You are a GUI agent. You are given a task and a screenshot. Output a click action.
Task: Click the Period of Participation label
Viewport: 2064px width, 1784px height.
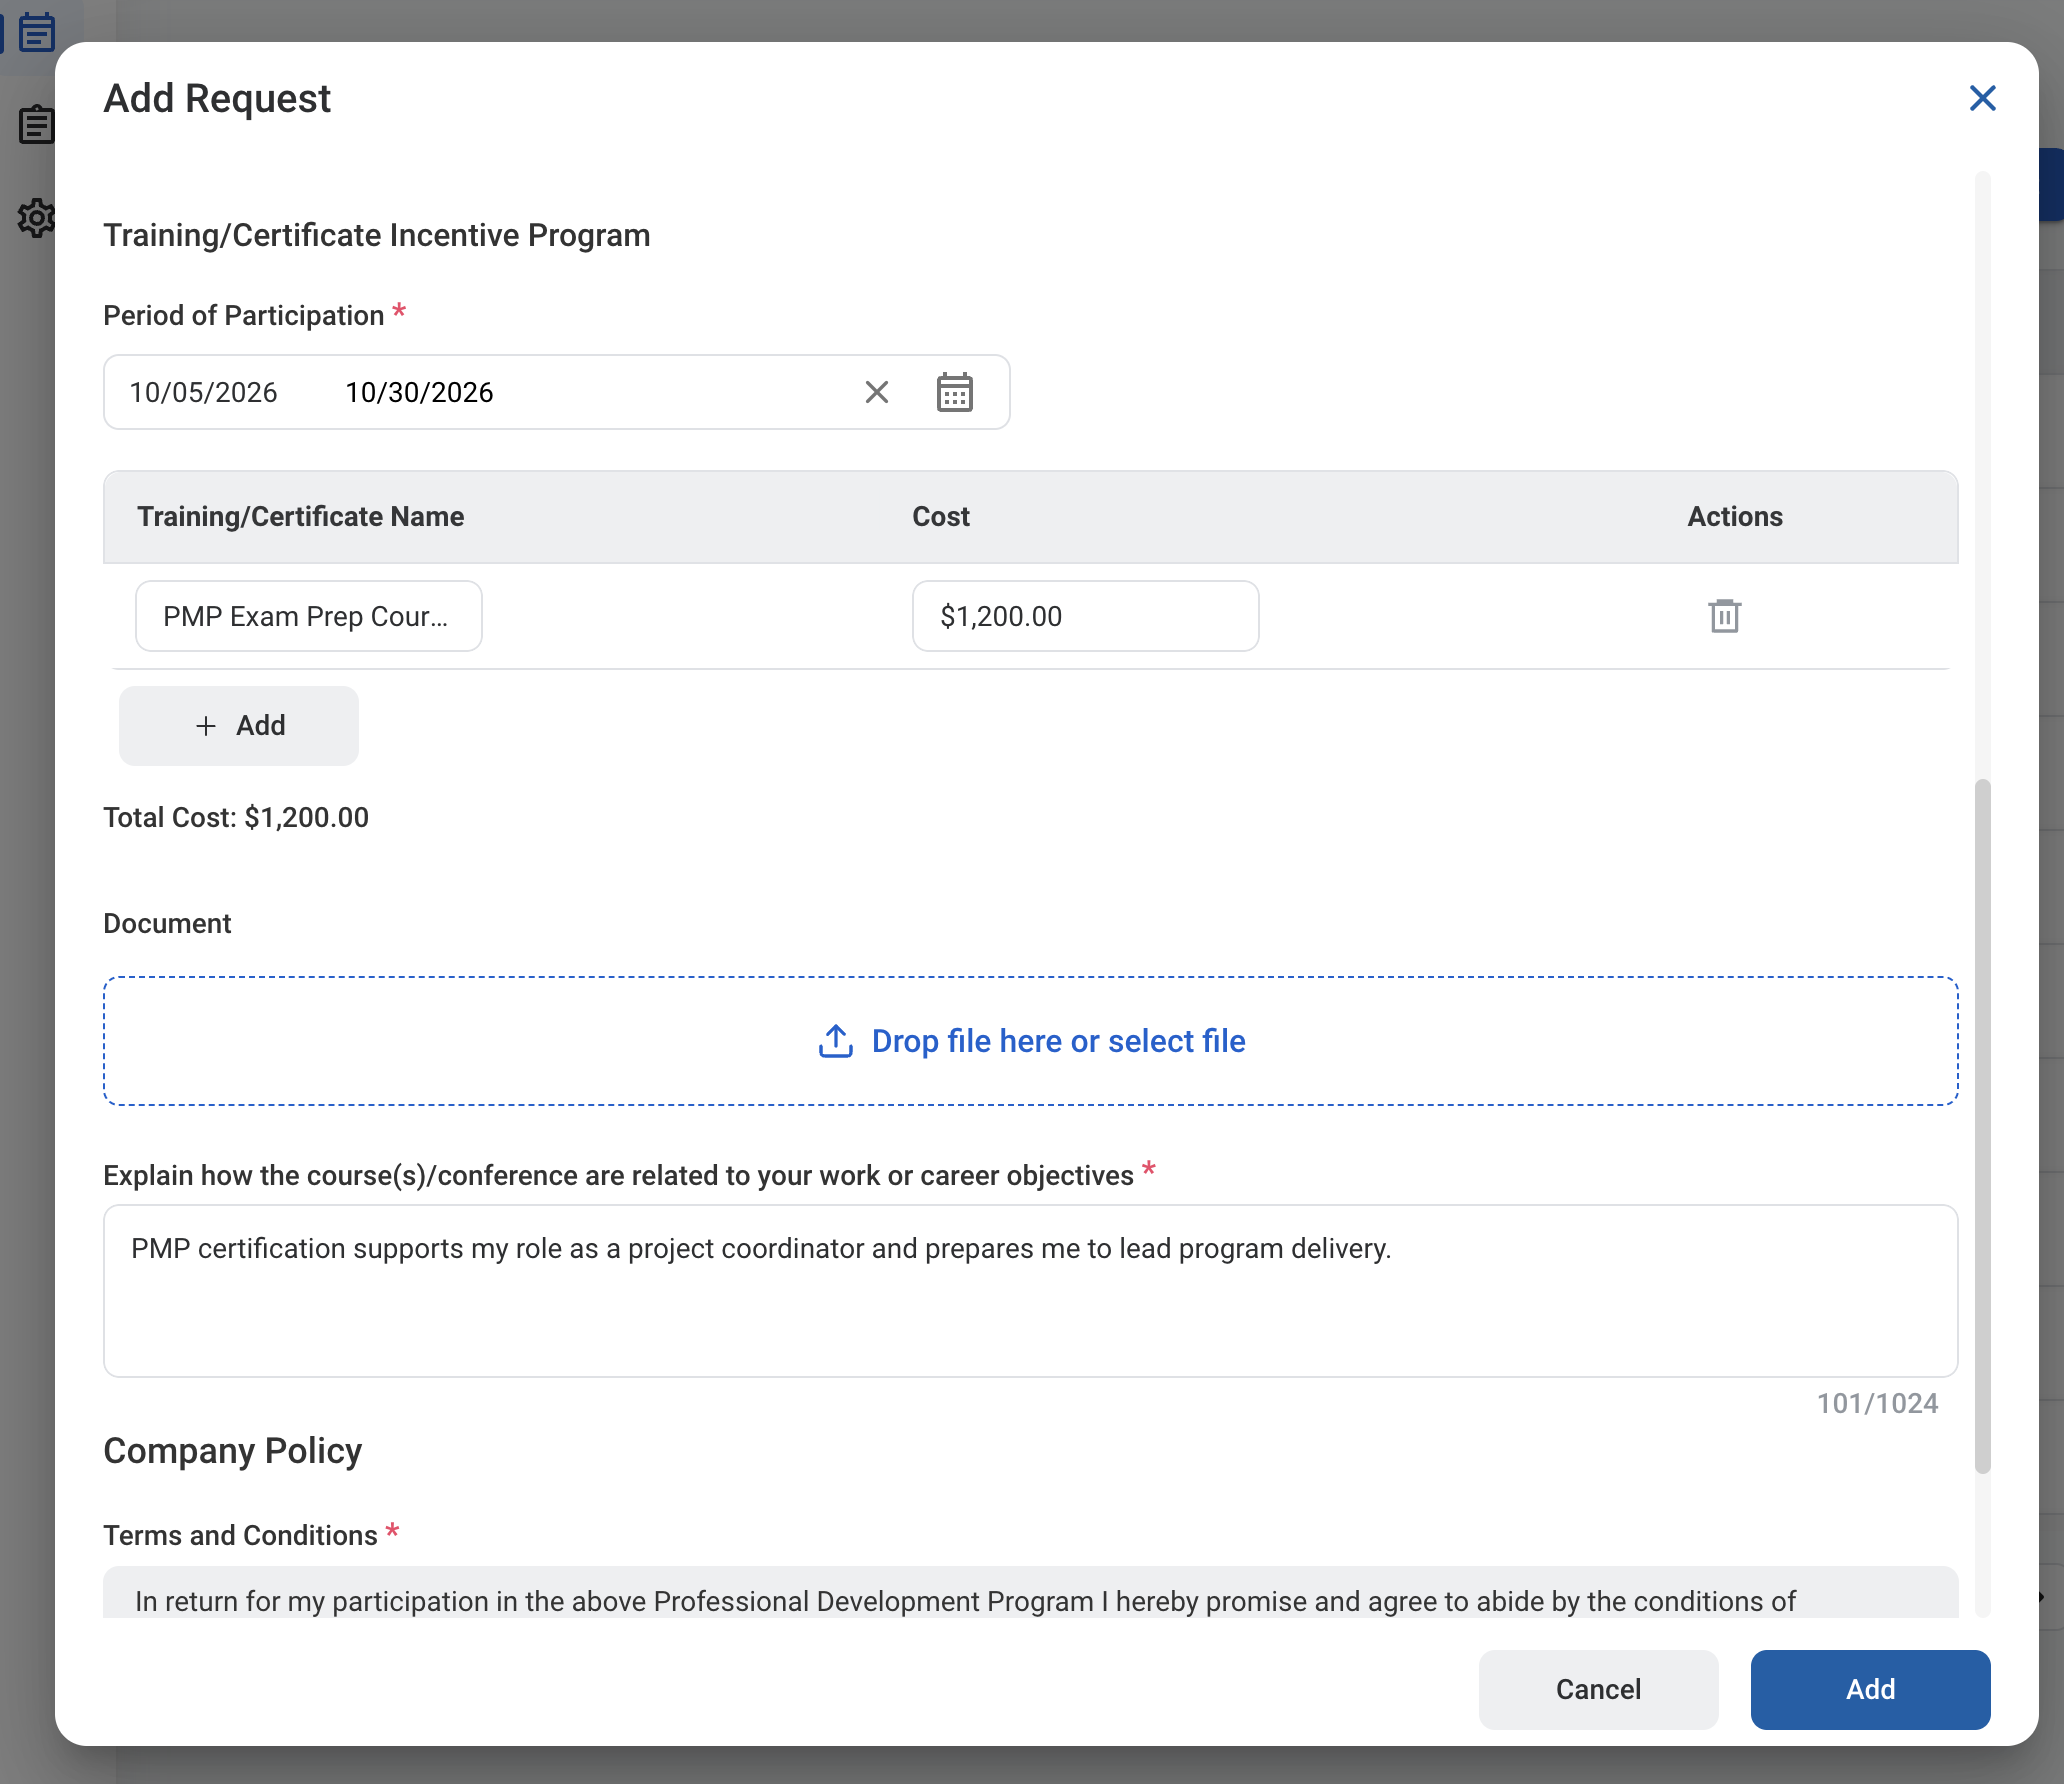pyautogui.click(x=244, y=316)
